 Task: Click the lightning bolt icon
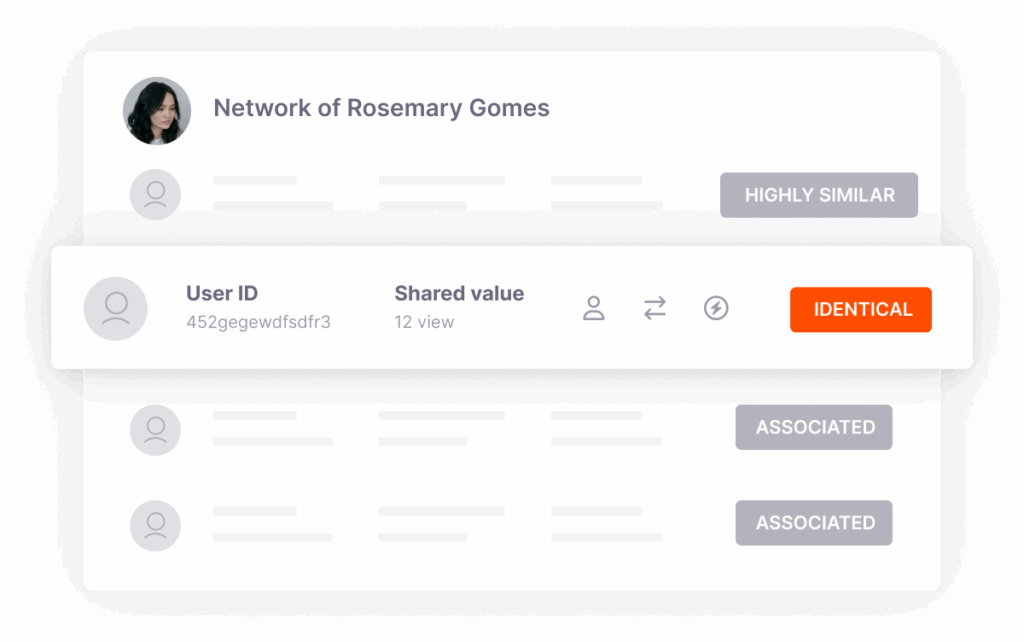pos(716,308)
